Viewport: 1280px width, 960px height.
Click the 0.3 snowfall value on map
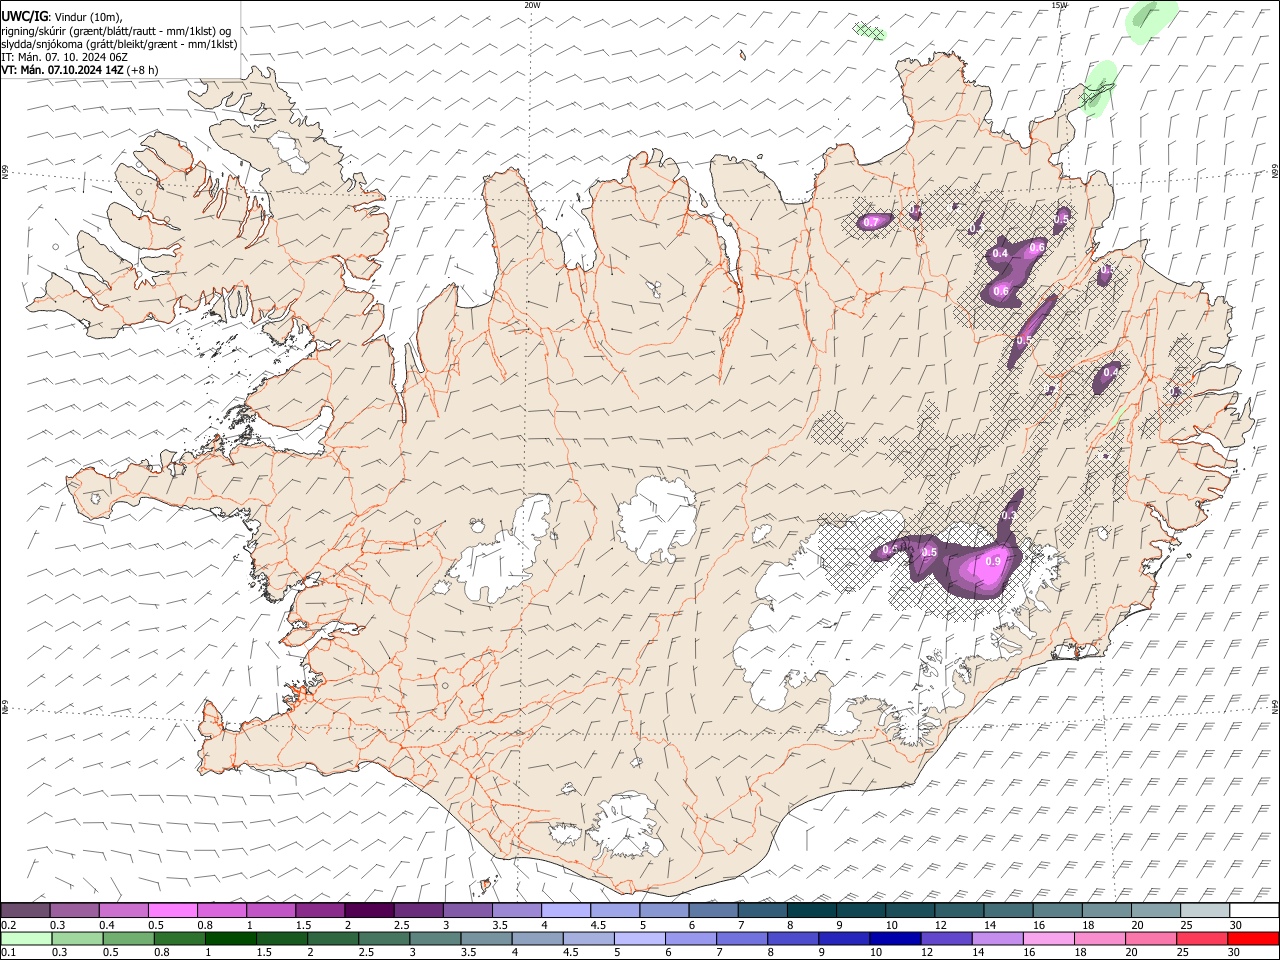click(x=1009, y=516)
